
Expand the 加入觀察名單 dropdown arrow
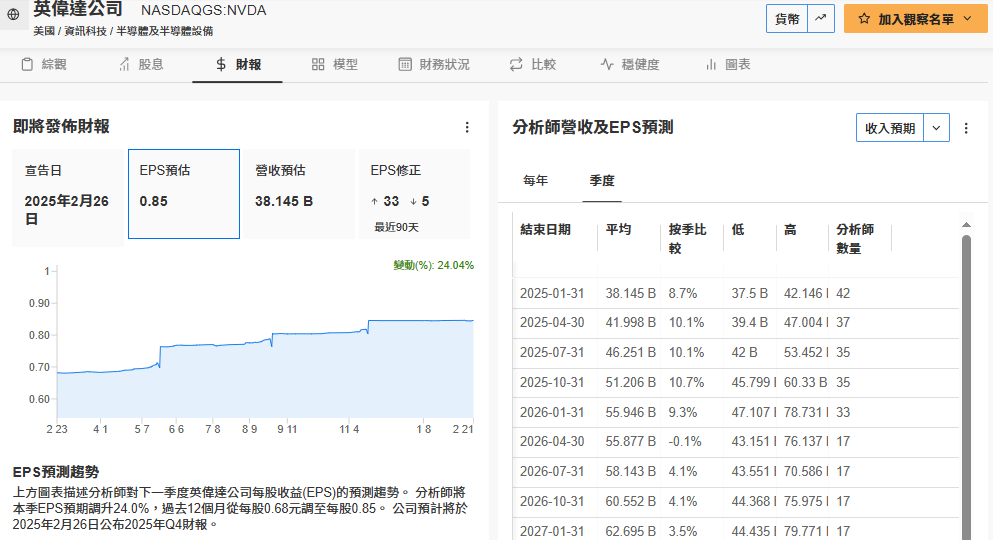968,19
